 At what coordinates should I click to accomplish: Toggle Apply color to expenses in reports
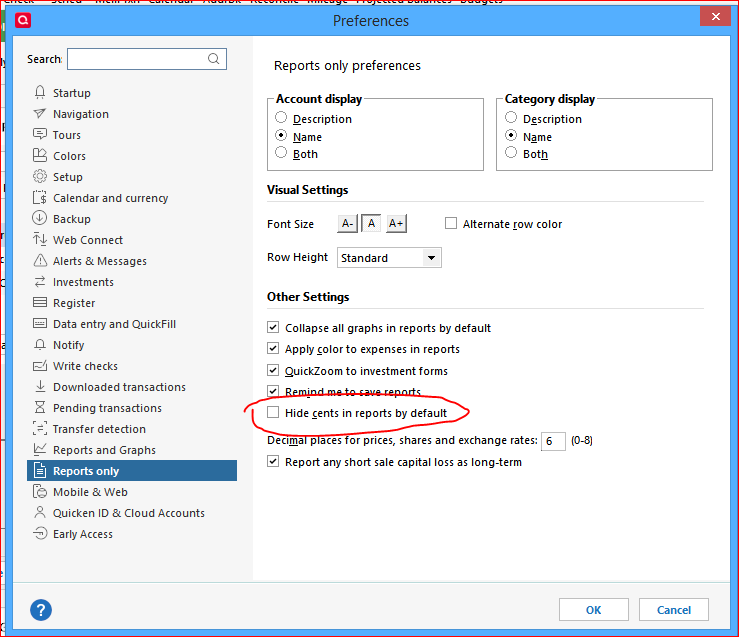click(273, 348)
